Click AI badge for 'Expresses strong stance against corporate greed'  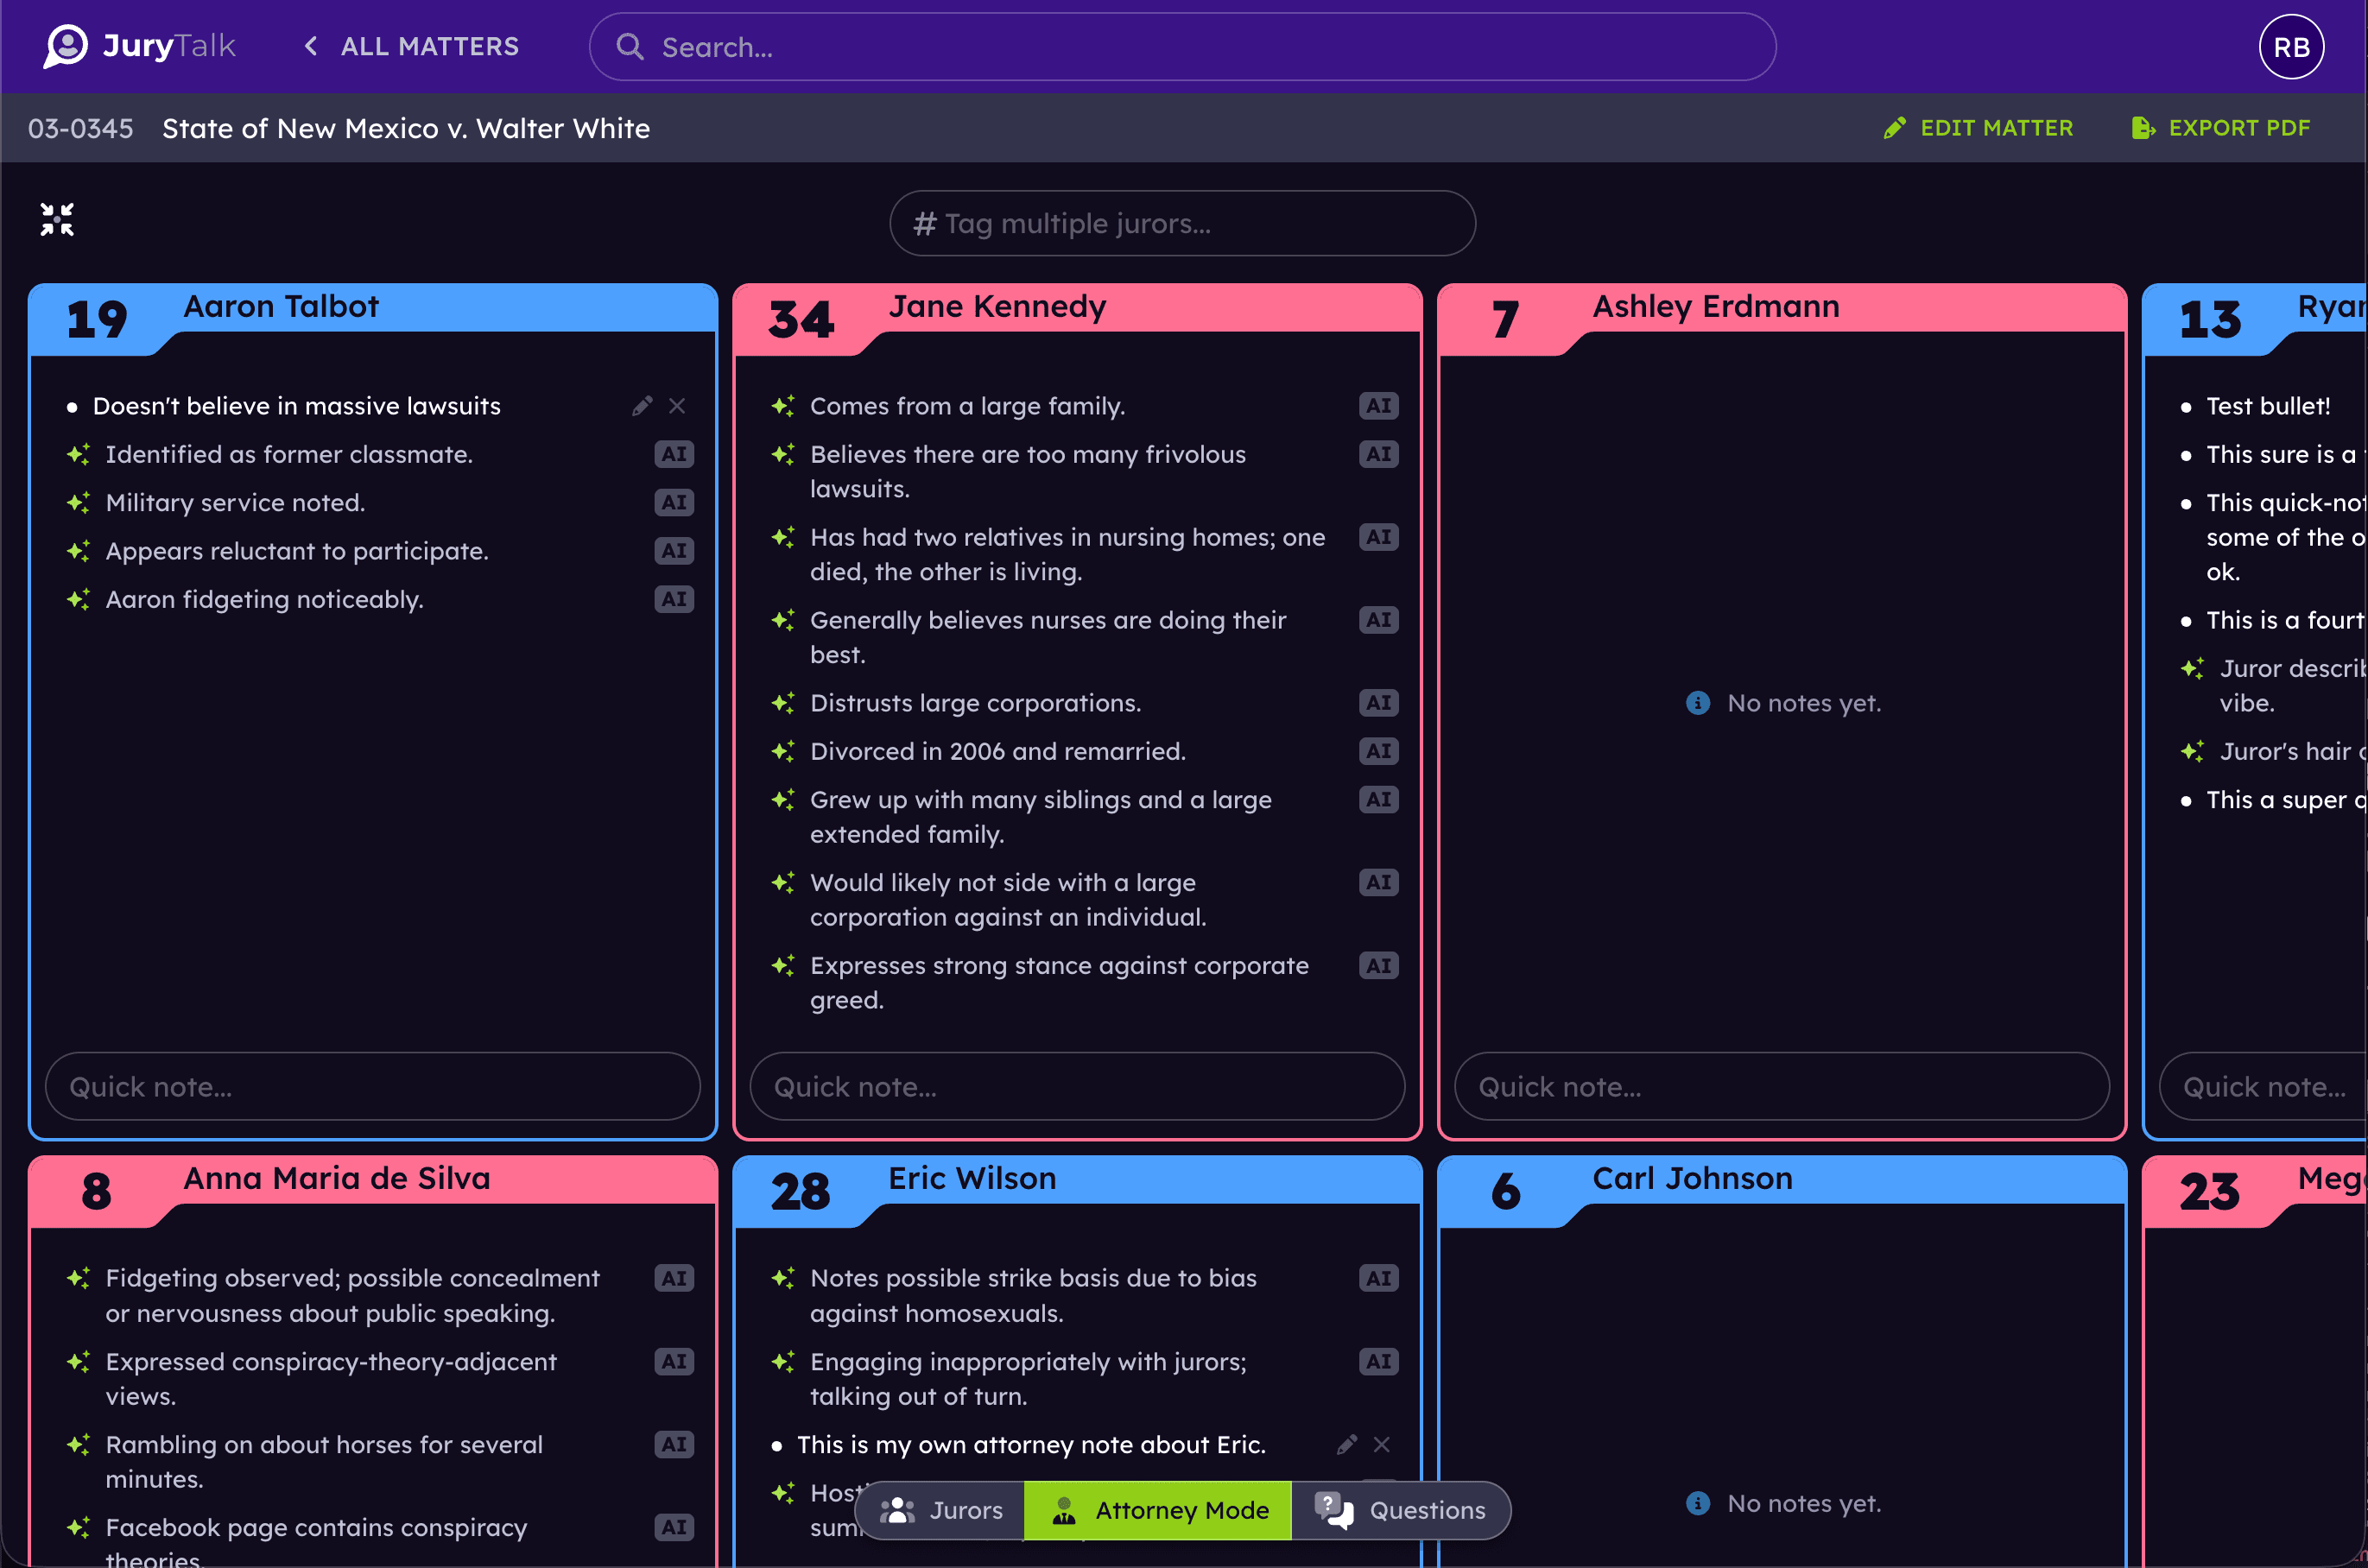[1378, 966]
